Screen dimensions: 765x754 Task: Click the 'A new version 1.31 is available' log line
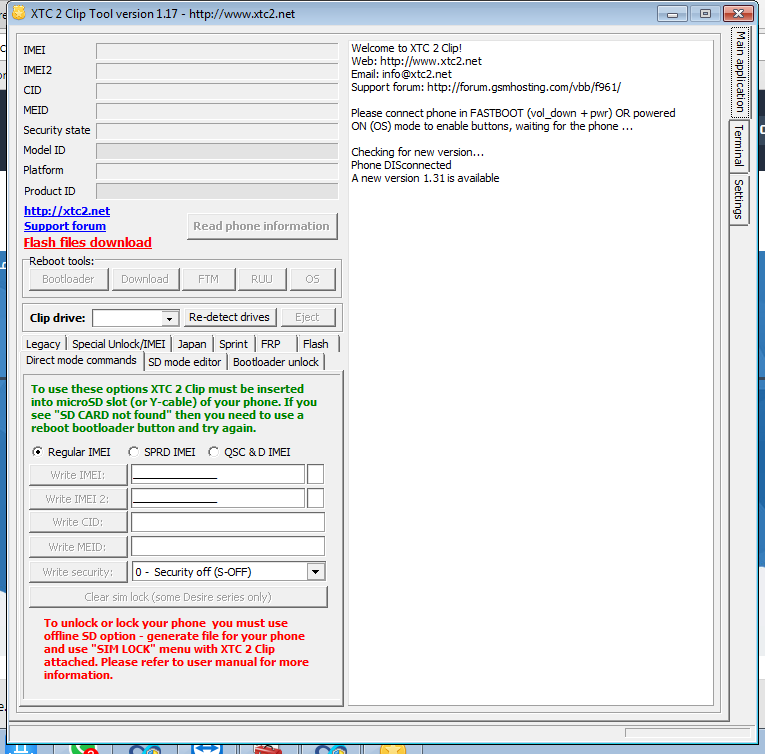click(x=425, y=178)
